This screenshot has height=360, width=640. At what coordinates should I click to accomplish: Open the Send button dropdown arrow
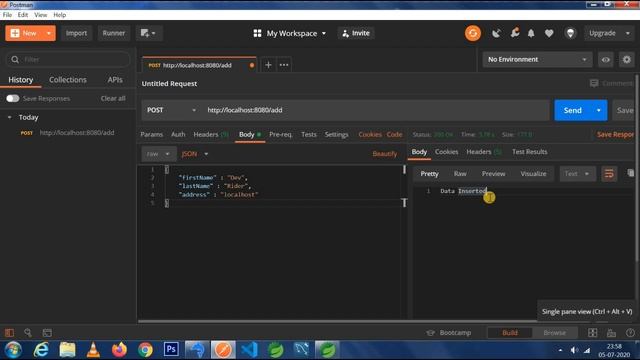(x=599, y=110)
